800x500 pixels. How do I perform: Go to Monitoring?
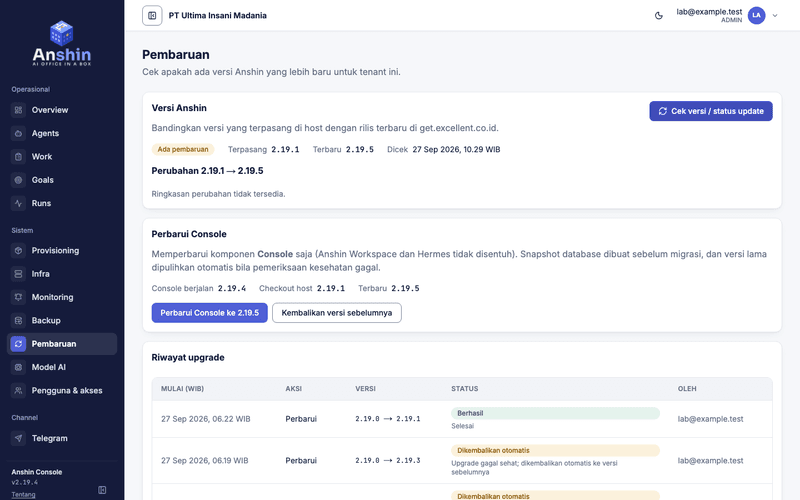pos(62,297)
